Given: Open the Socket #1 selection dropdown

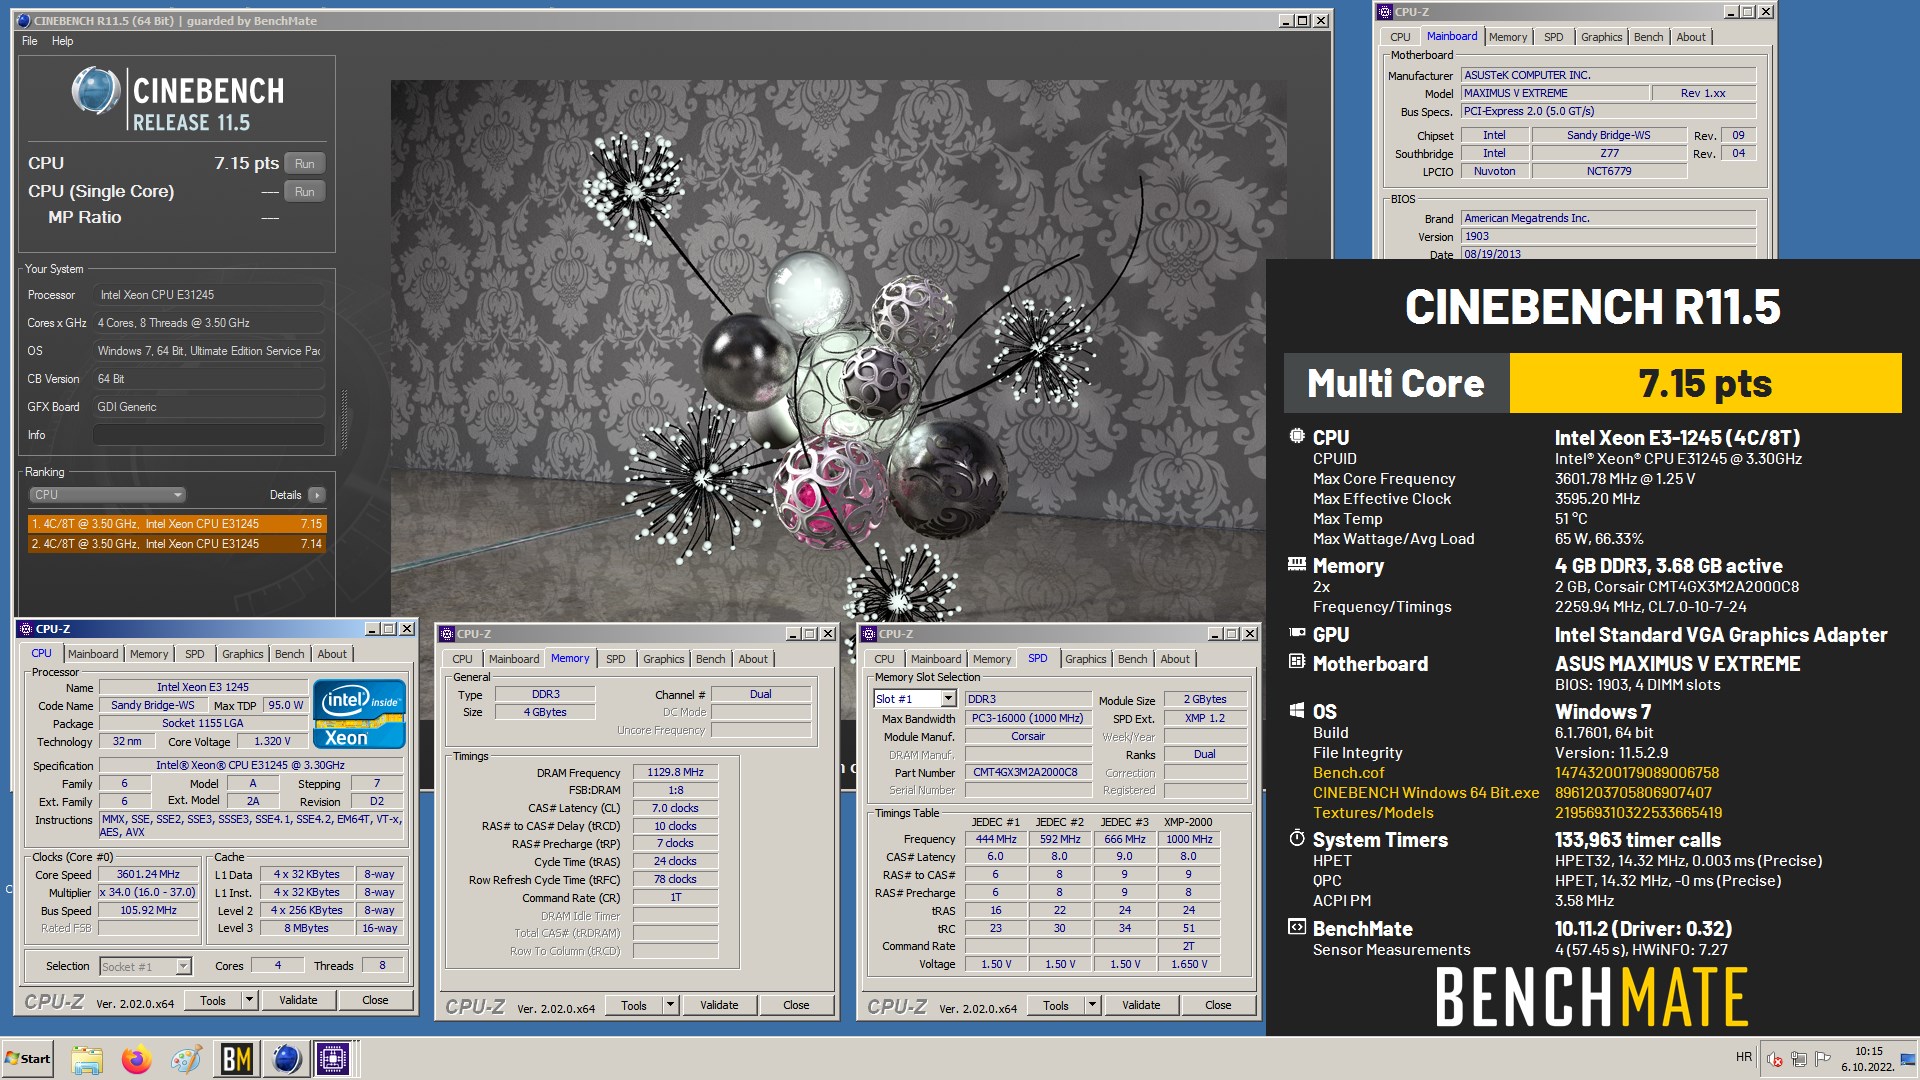Looking at the screenshot, I should tap(145, 967).
